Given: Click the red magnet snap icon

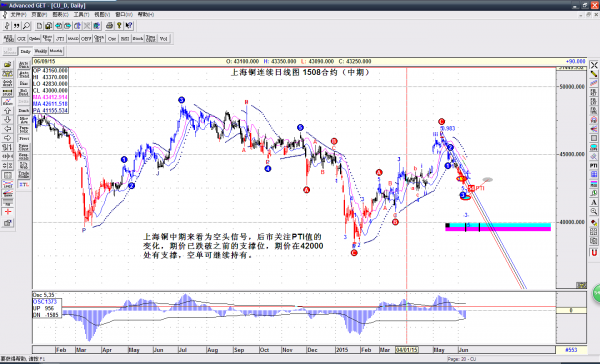Looking at the screenshot, I should (x=593, y=253).
